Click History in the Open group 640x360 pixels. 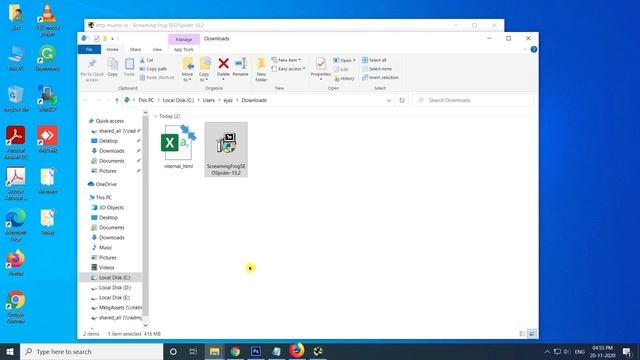344,78
